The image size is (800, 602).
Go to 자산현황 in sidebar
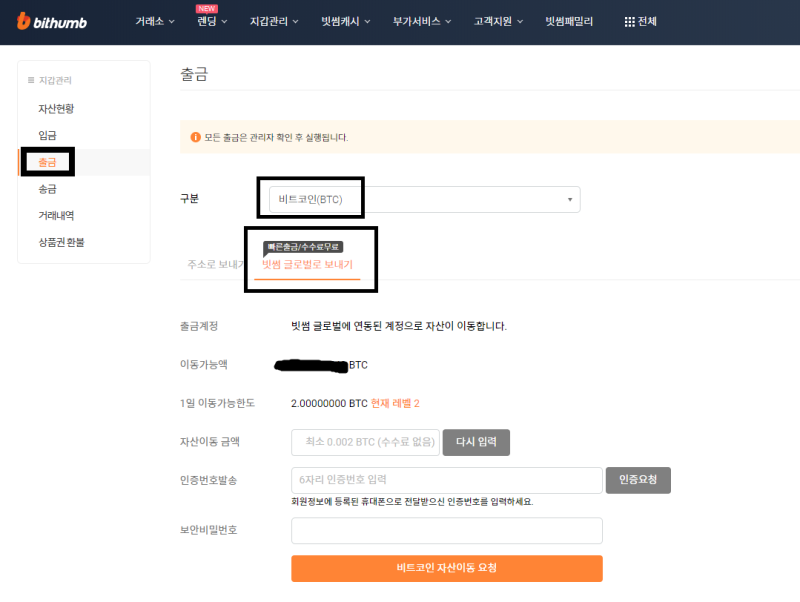coord(56,108)
